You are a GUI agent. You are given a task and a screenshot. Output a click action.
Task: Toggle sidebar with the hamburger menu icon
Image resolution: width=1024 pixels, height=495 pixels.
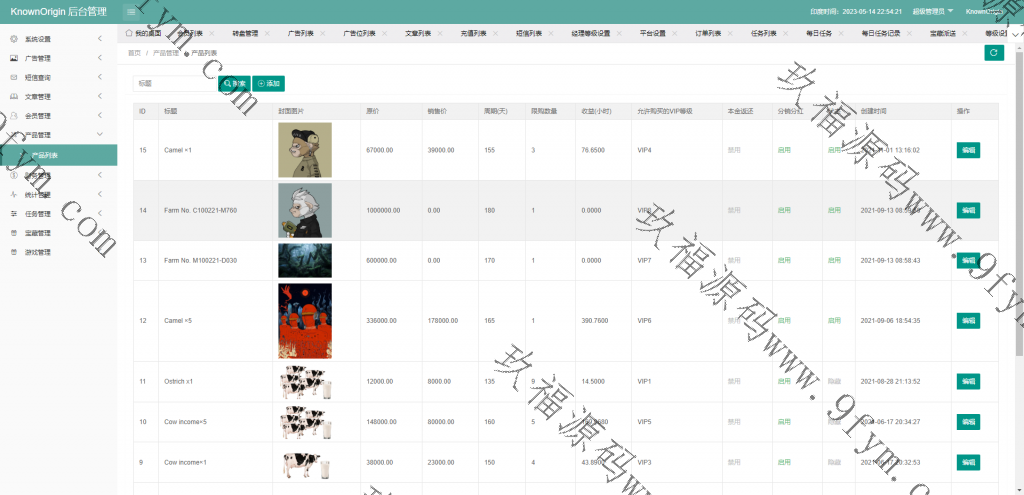coord(132,11)
